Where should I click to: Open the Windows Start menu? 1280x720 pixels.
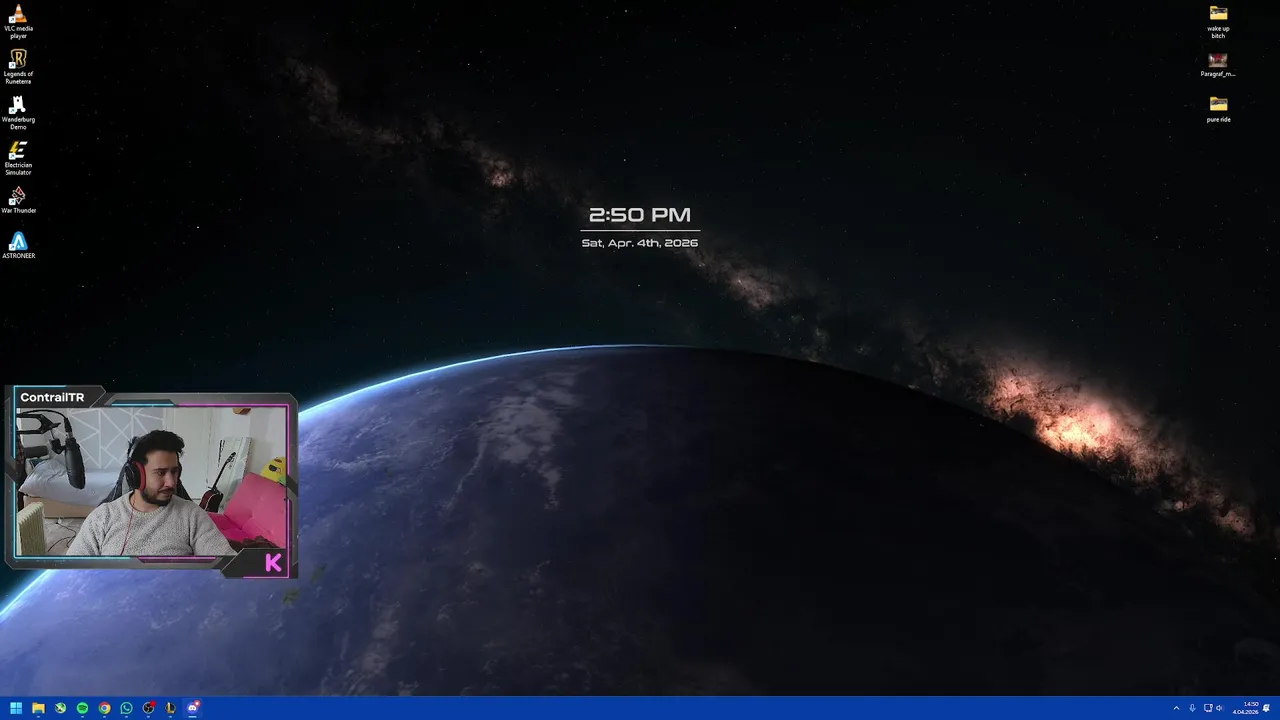[x=16, y=708]
